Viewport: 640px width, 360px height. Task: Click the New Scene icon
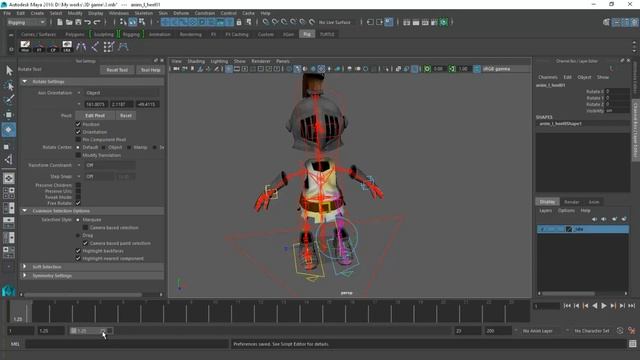(60, 22)
